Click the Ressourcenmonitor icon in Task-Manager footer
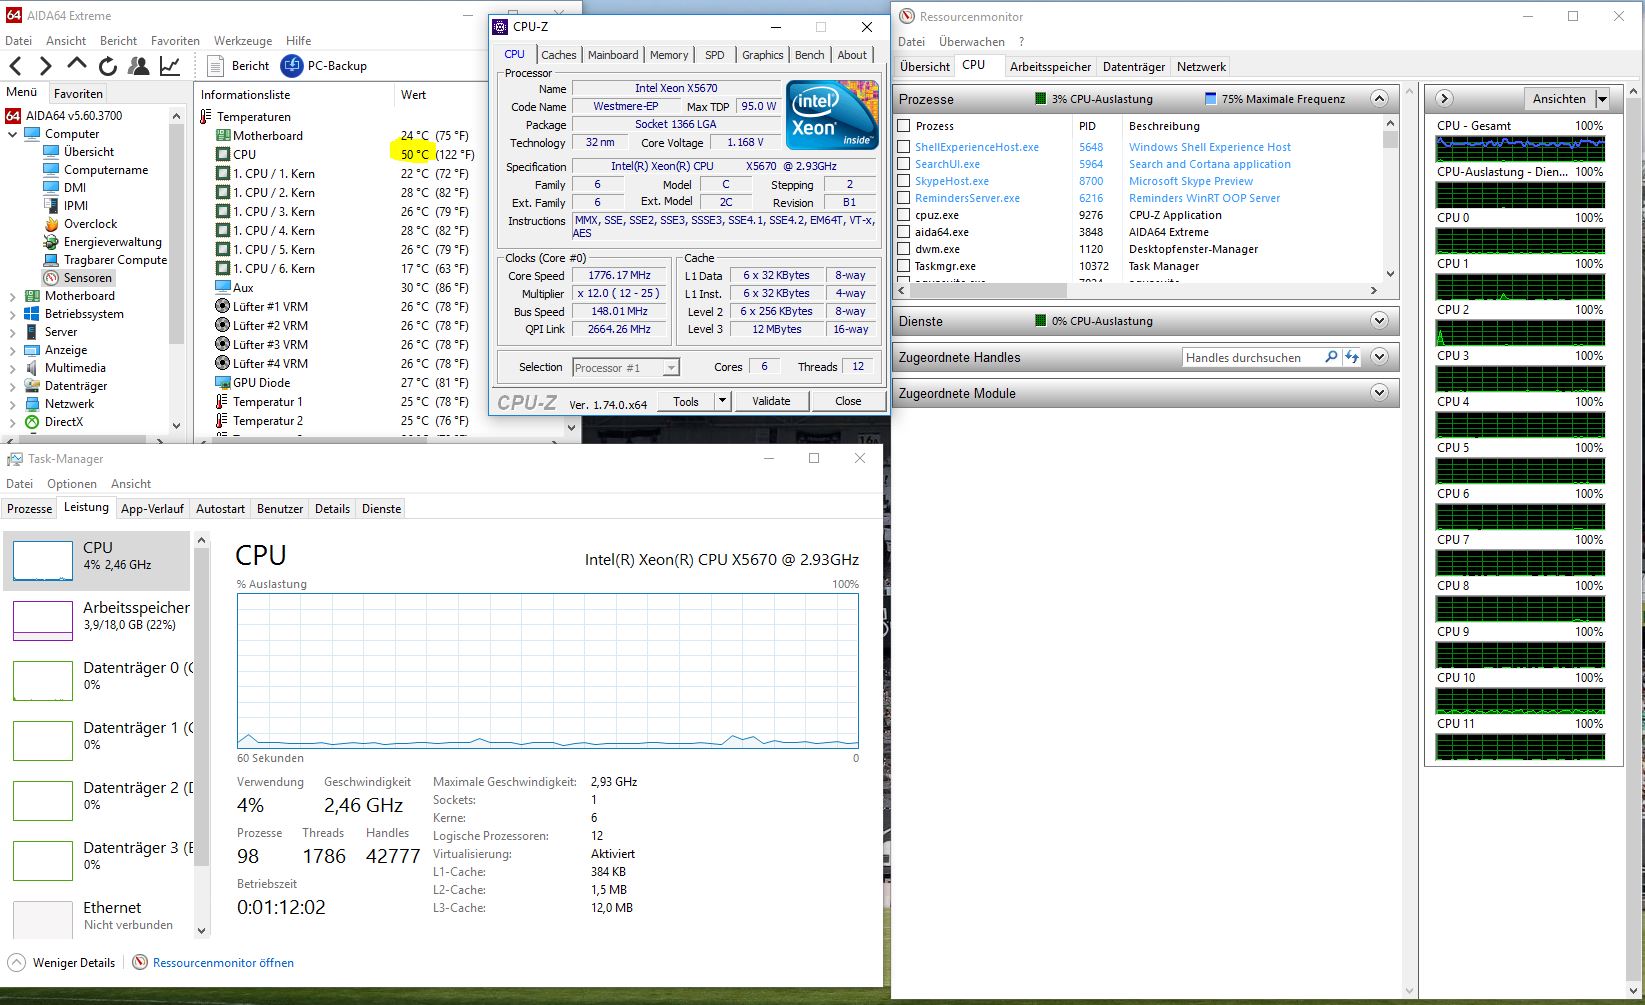This screenshot has height=1005, width=1645. point(139,963)
